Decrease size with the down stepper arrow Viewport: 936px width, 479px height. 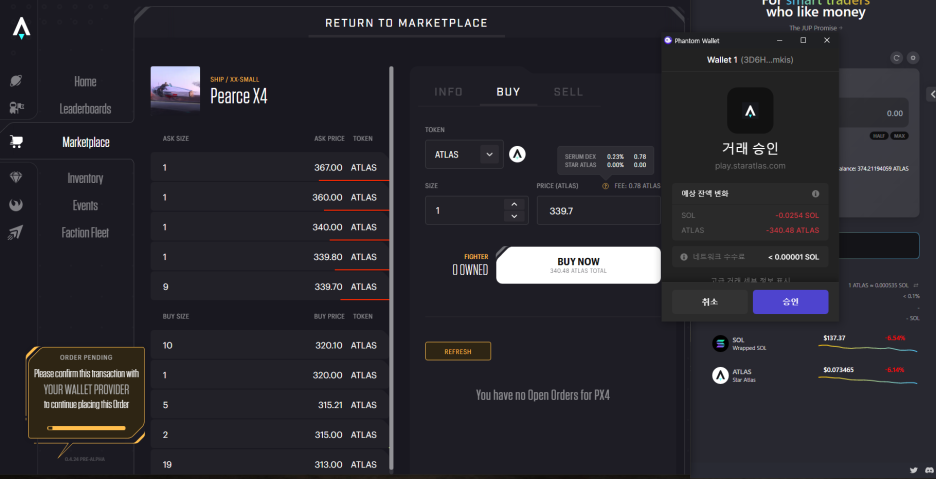[514, 216]
